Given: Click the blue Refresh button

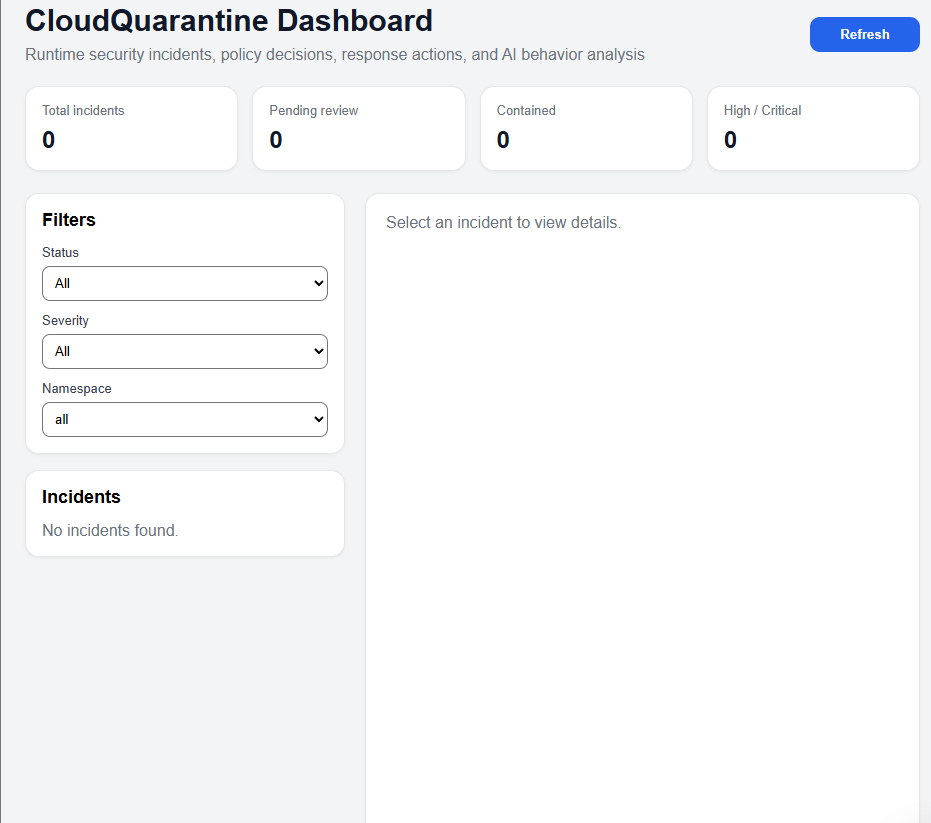Looking at the screenshot, I should coord(864,34).
